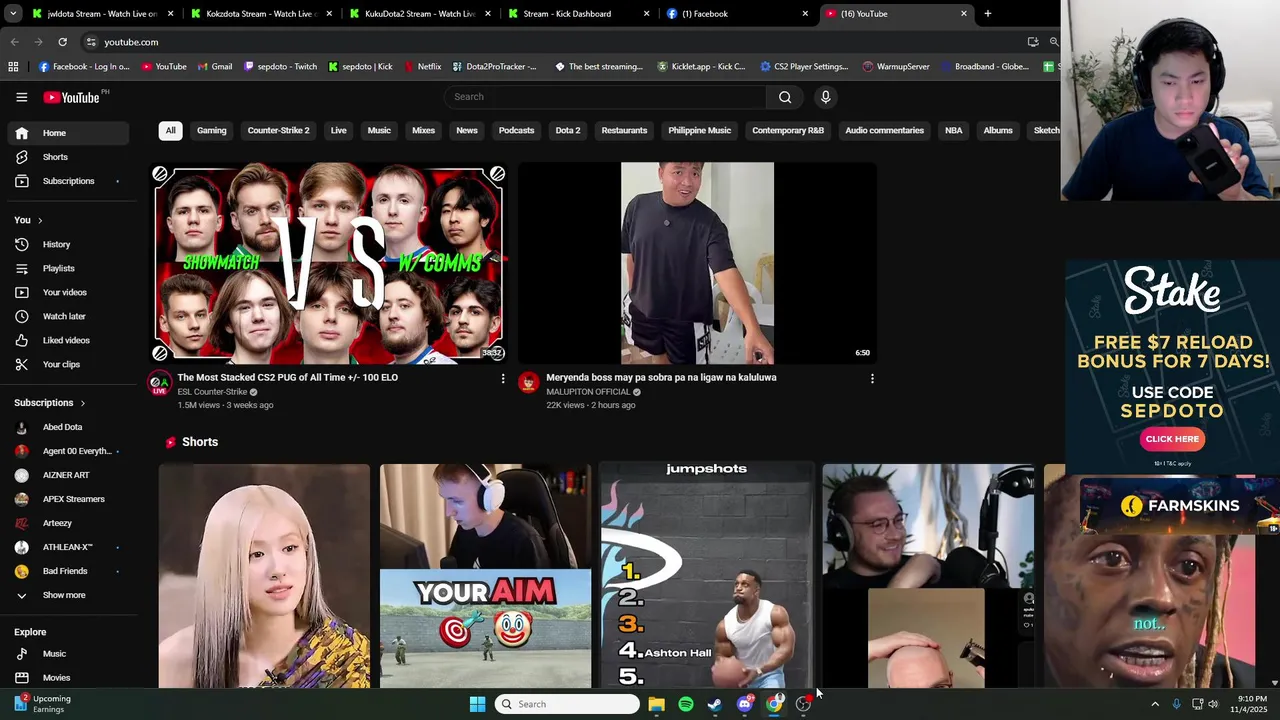The image size is (1280, 720).
Task: Open Playlists in the sidebar
Action: (68, 268)
